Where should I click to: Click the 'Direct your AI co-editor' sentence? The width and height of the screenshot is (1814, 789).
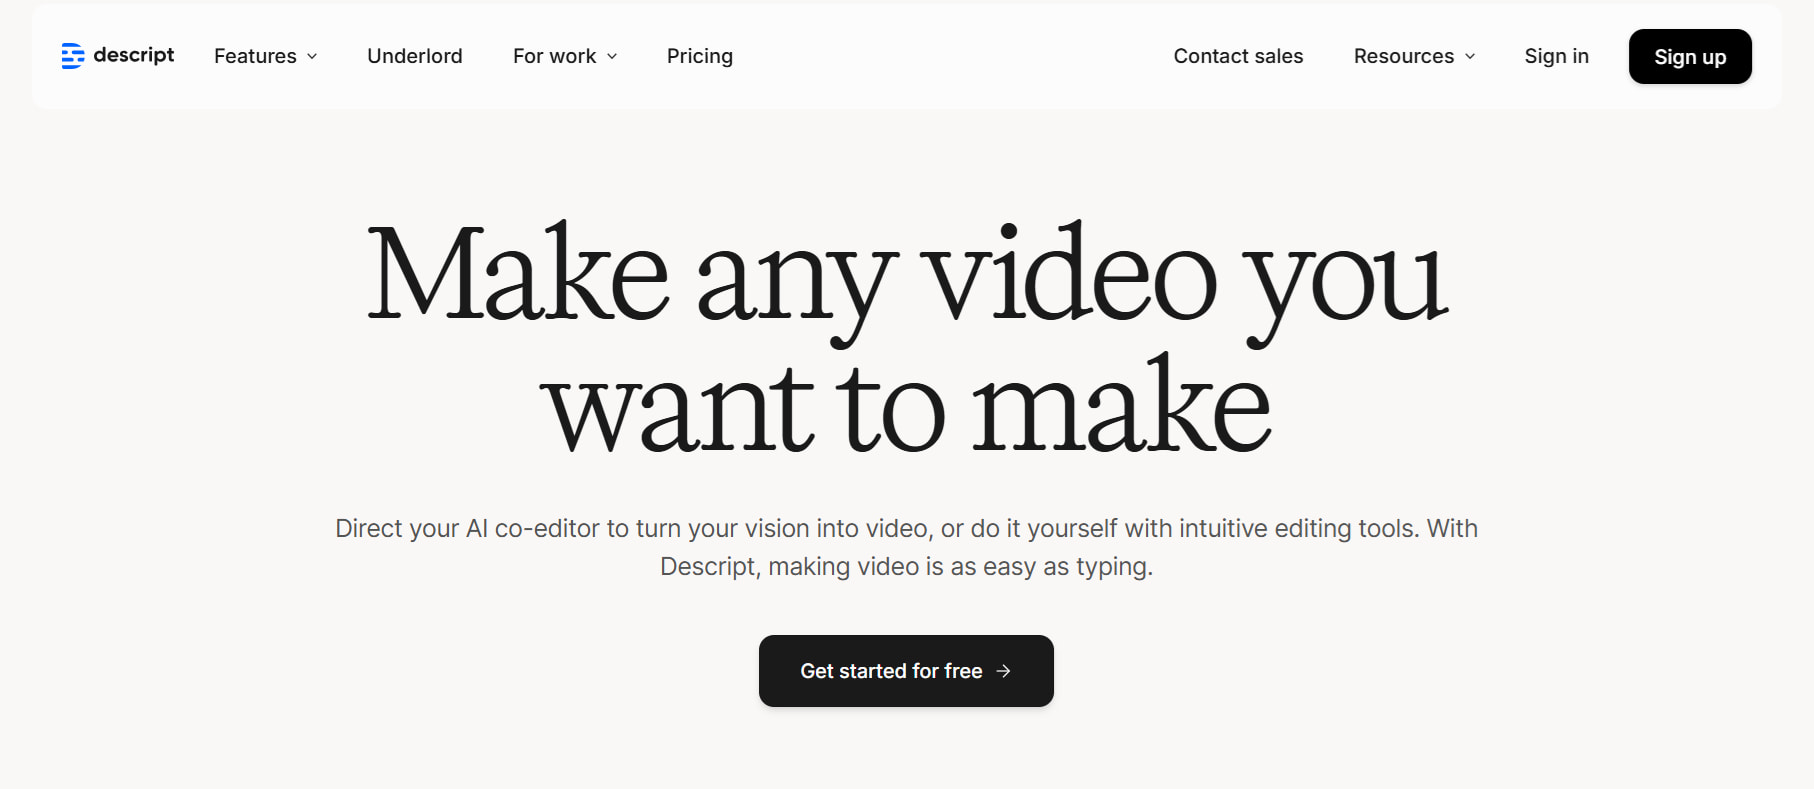pos(906,528)
